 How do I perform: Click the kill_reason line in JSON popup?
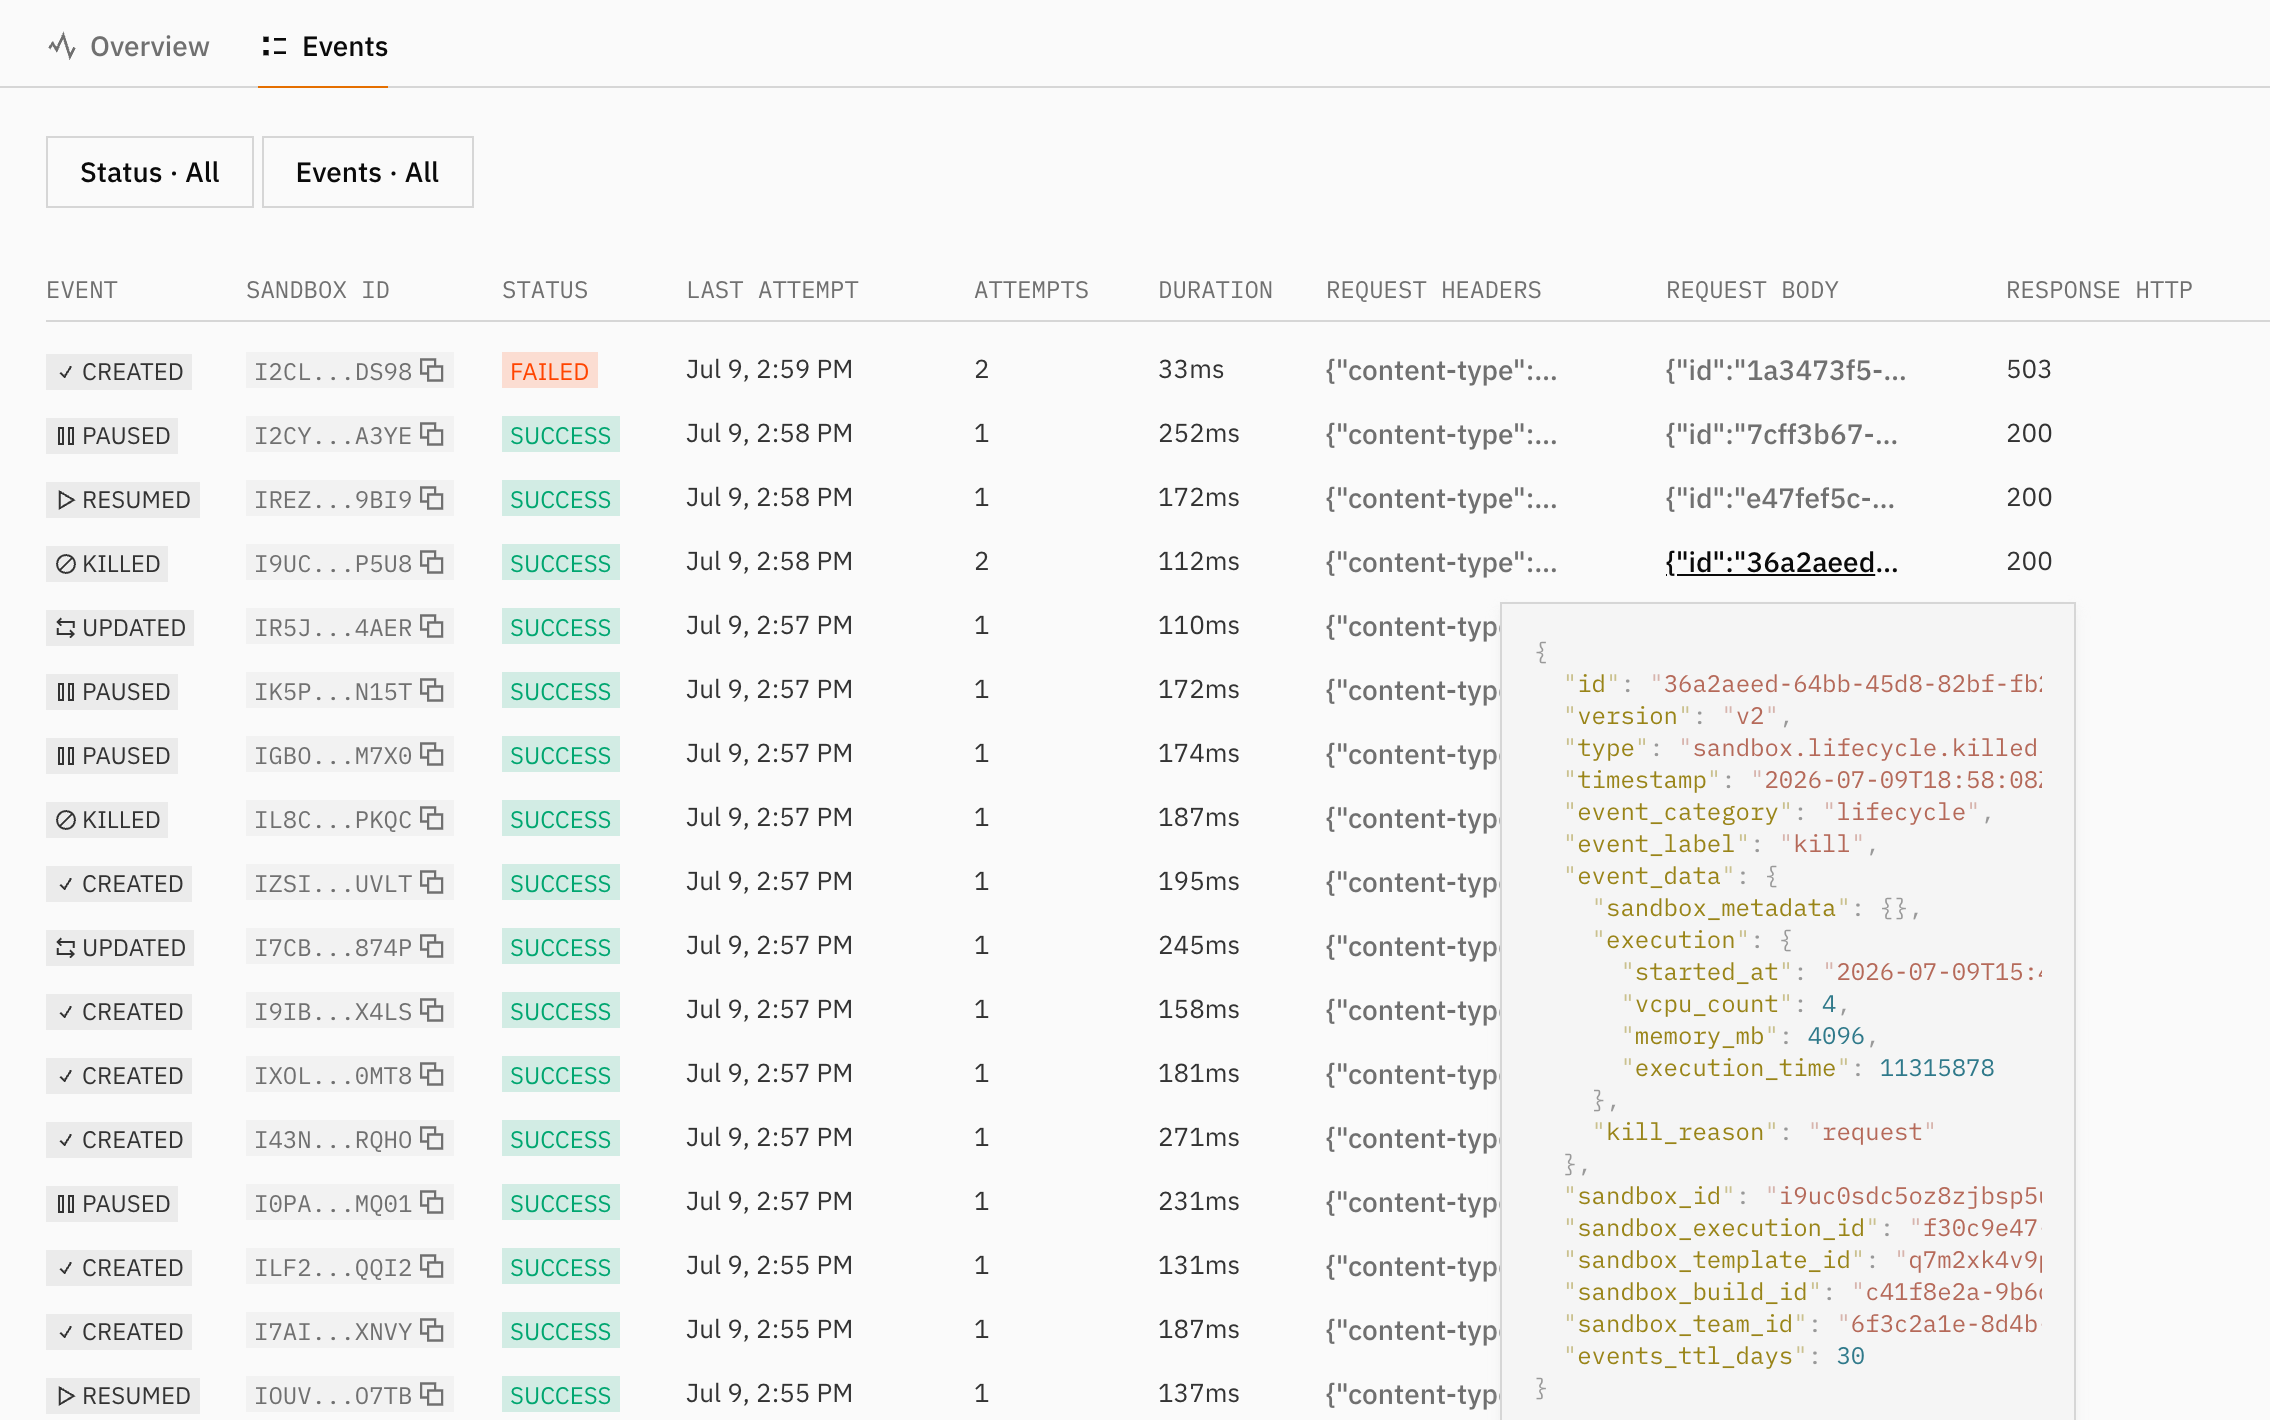pos(1764,1132)
